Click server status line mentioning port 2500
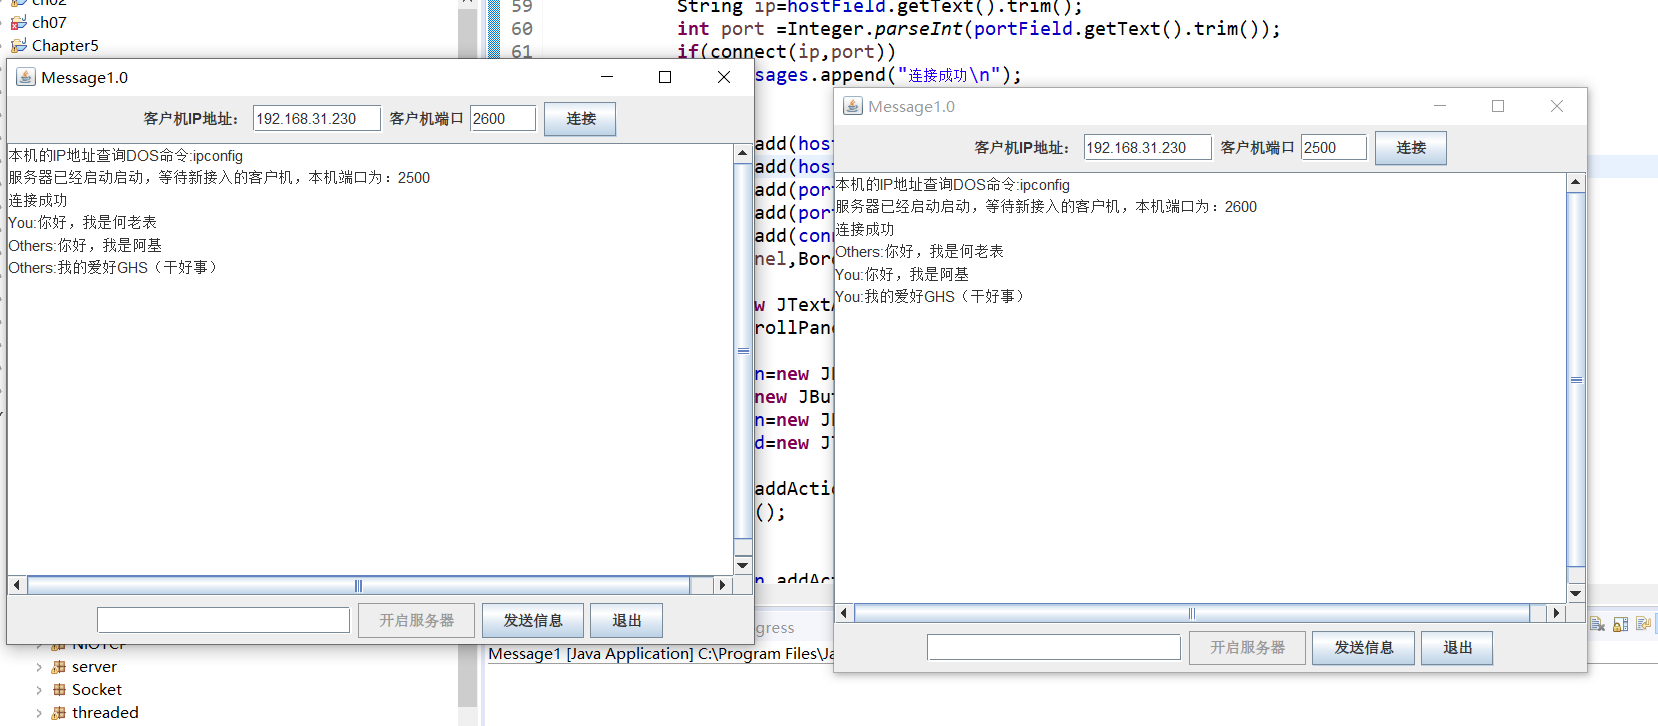 coord(219,178)
